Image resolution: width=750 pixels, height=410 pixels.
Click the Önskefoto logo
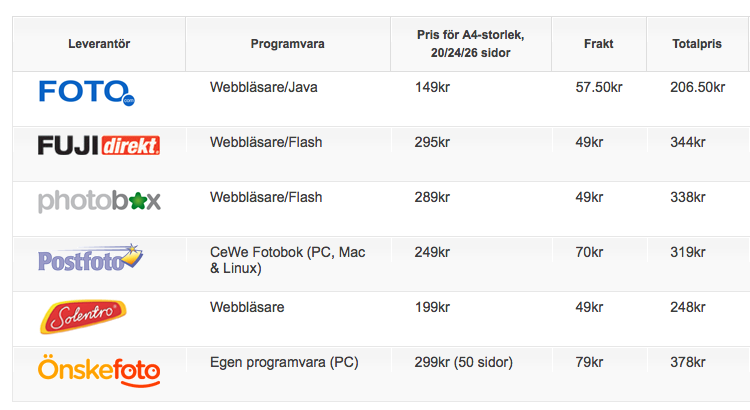point(99,370)
